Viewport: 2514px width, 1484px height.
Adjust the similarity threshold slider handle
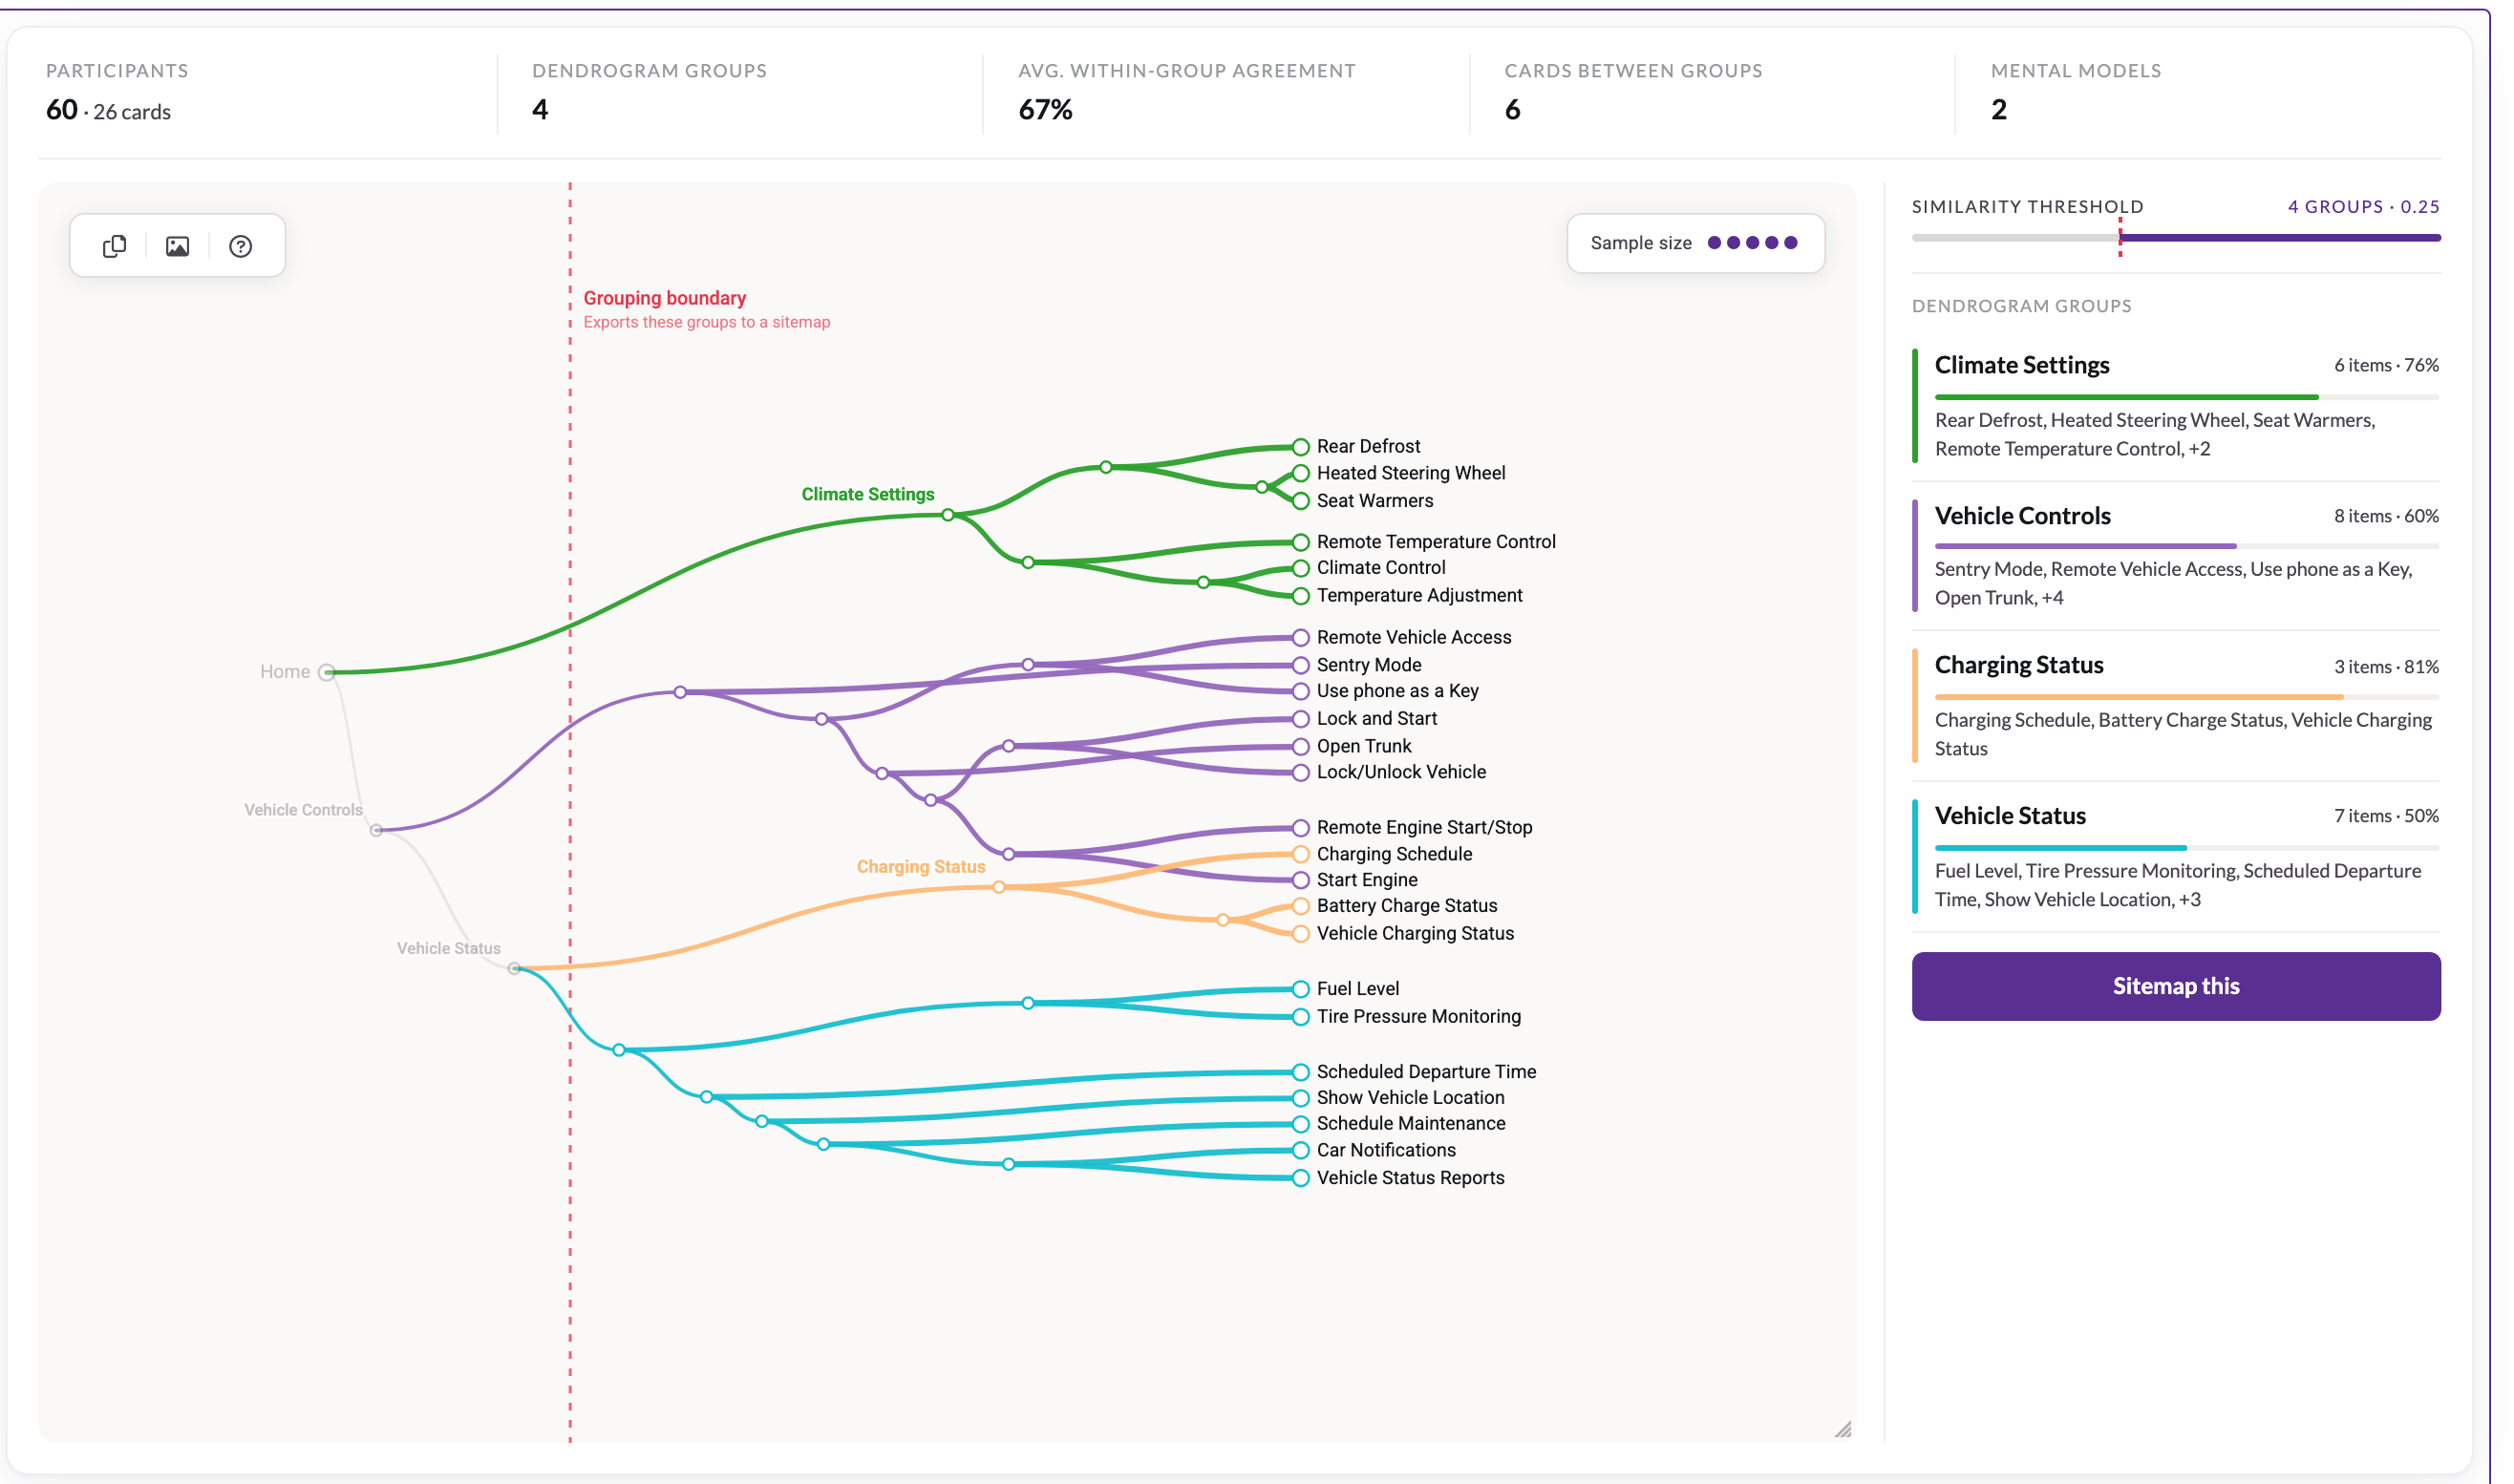[2119, 238]
